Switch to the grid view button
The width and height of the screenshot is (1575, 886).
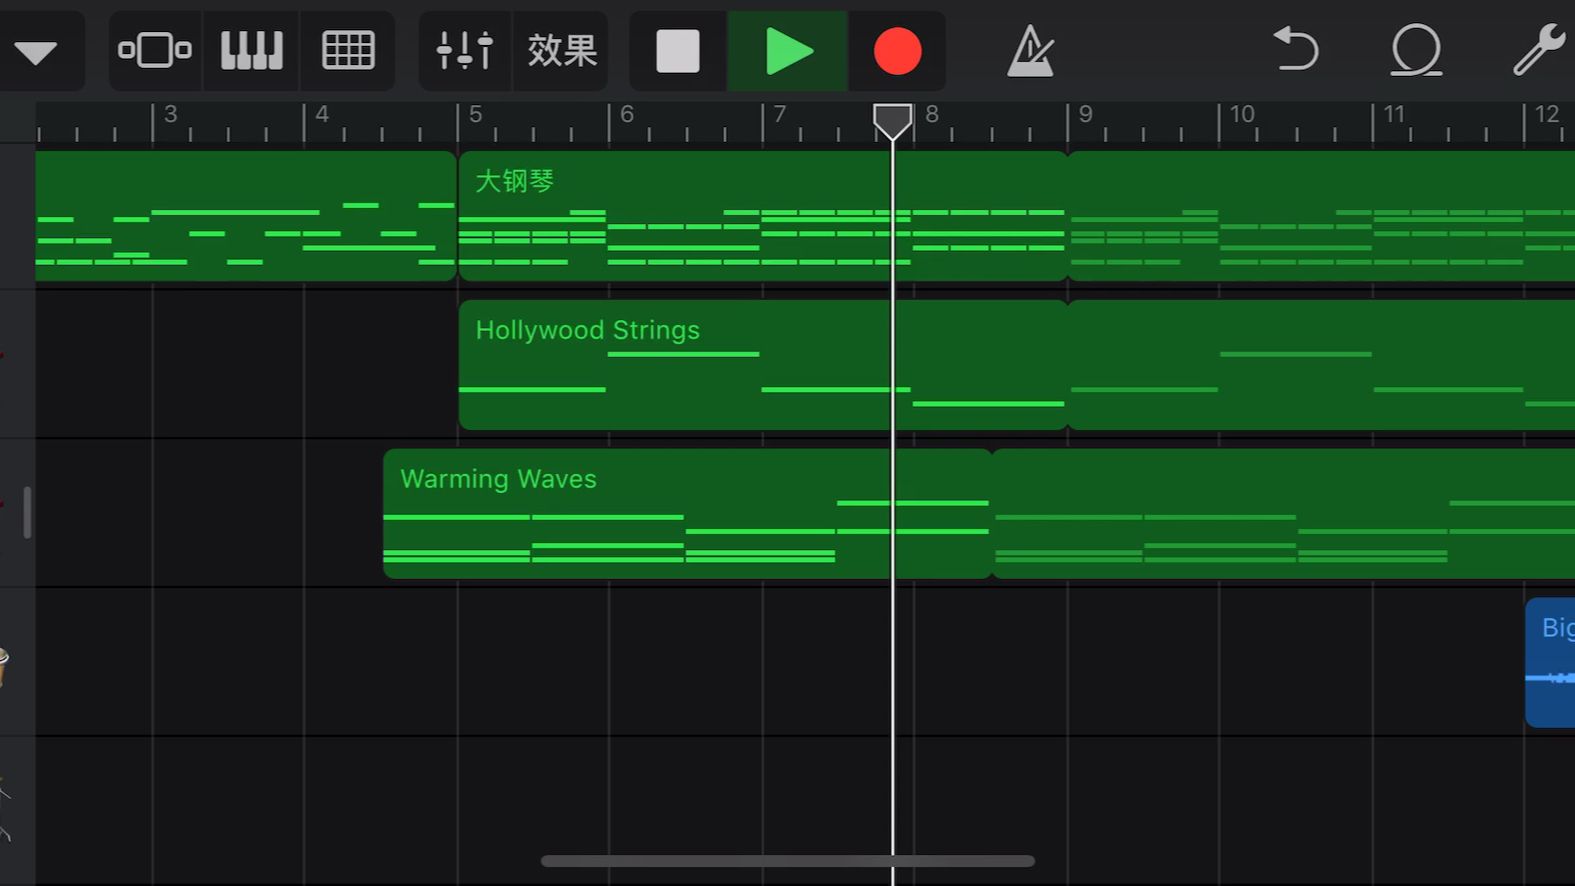pos(348,51)
